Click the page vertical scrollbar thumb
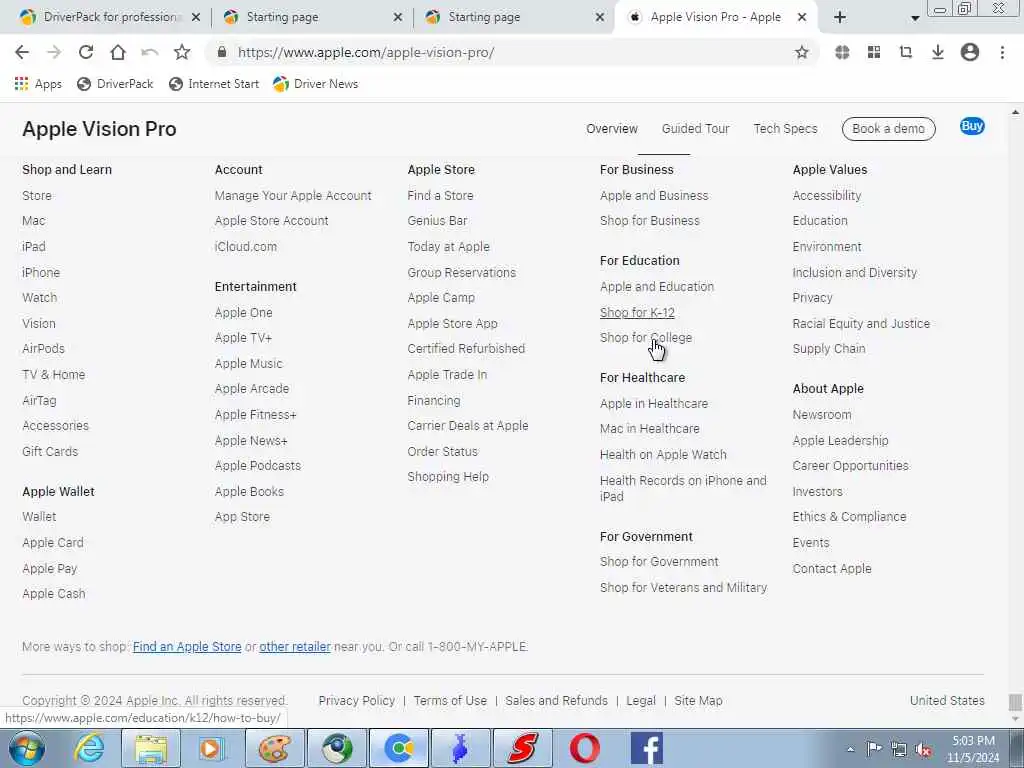The image size is (1024, 768). (1014, 702)
